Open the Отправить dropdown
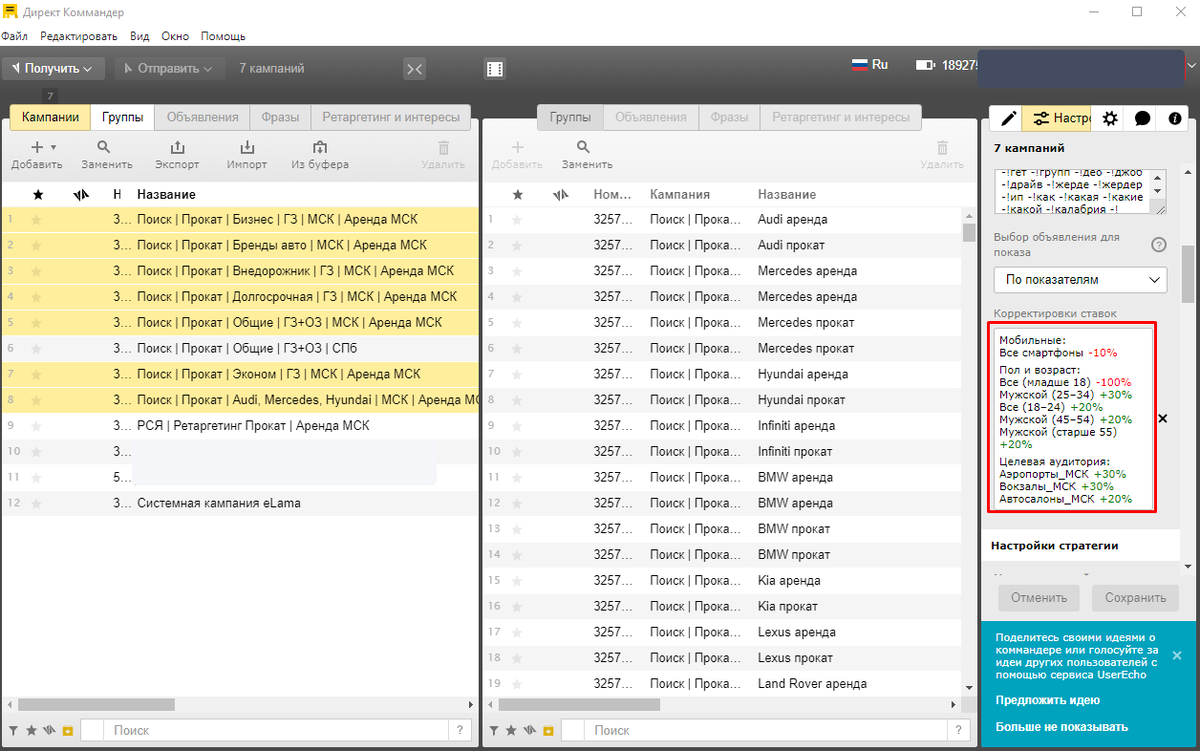Viewport: 1200px width, 751px height. tap(169, 68)
